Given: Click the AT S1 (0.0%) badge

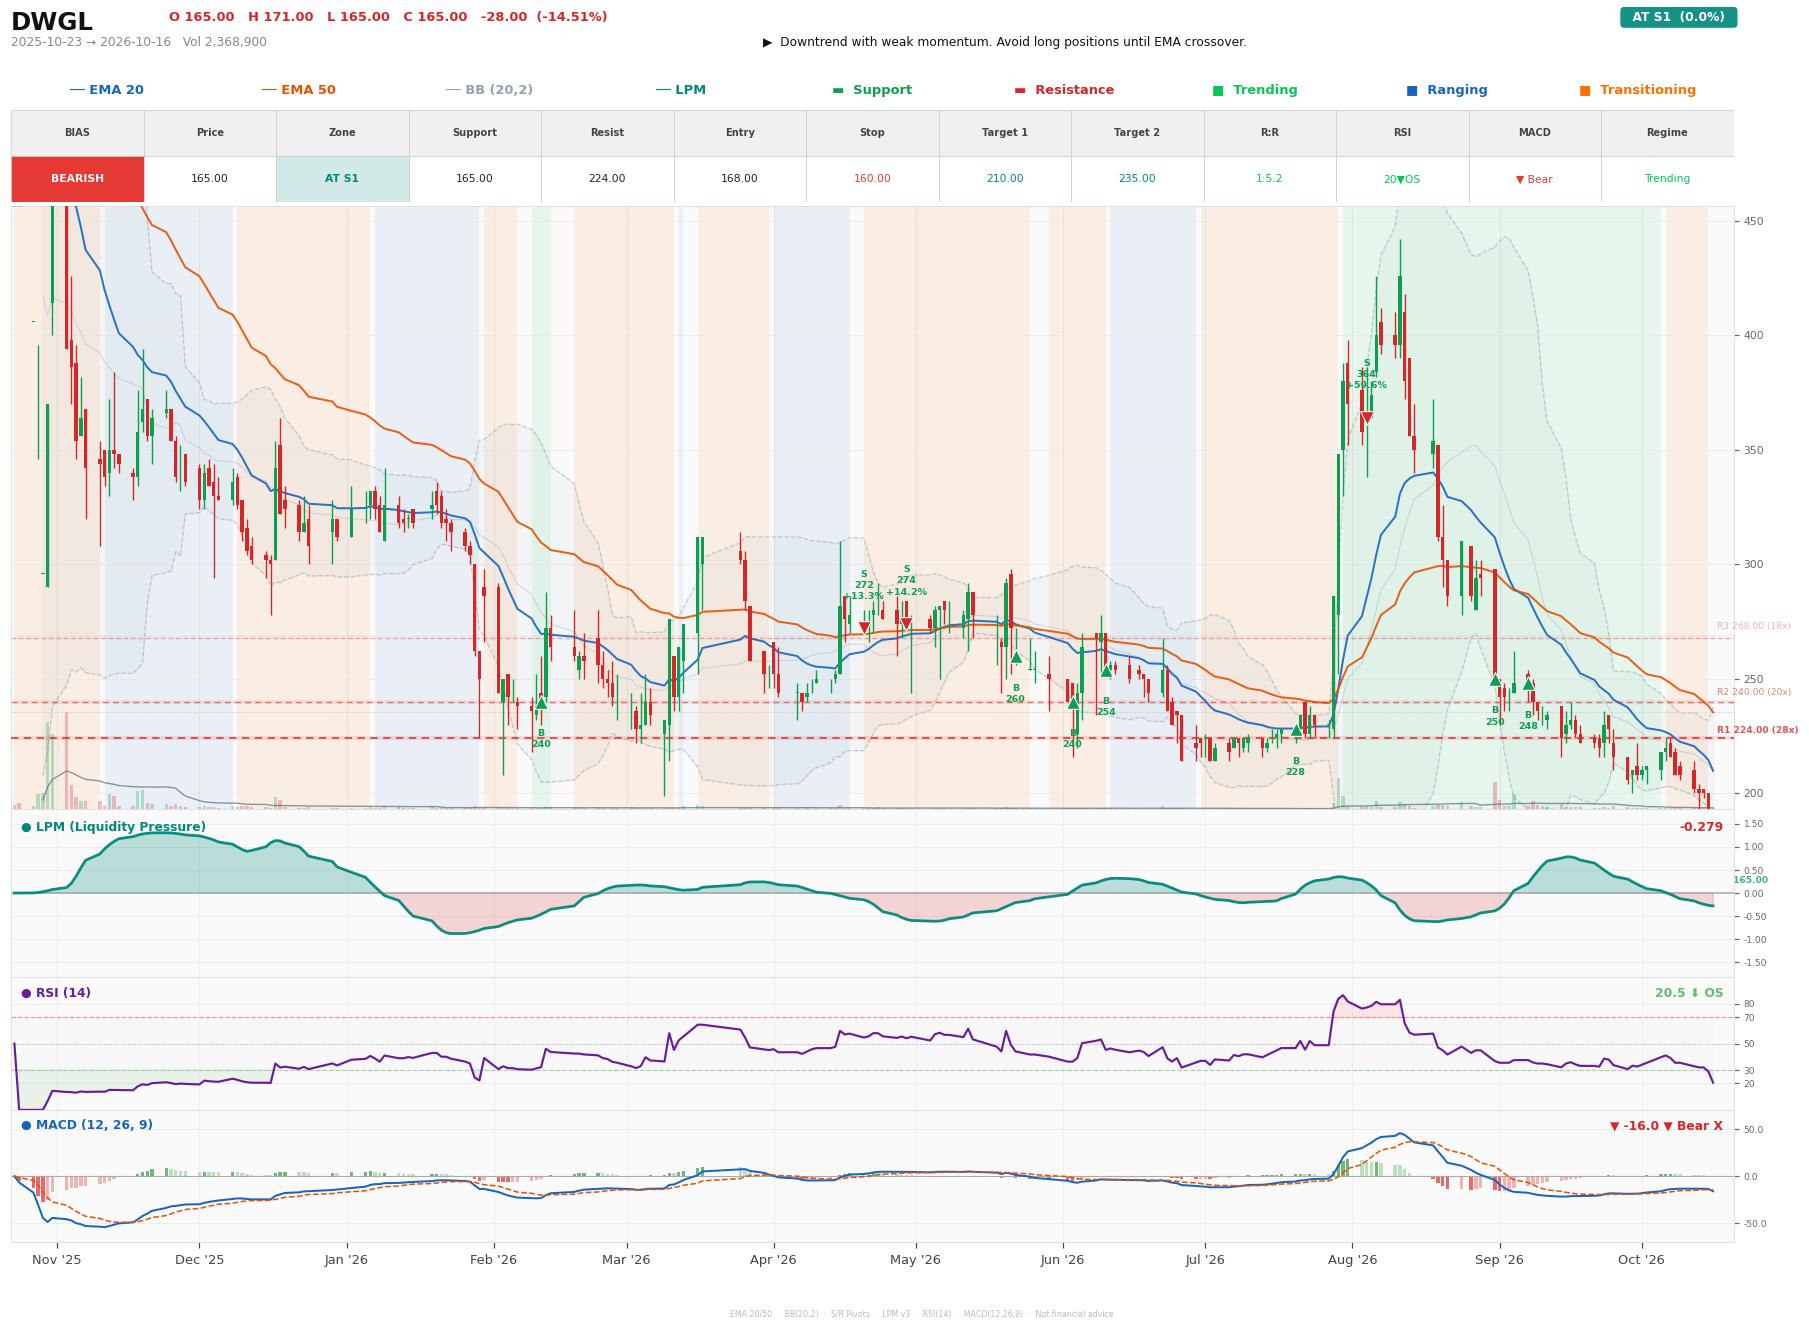Looking at the screenshot, I should 1678,17.
